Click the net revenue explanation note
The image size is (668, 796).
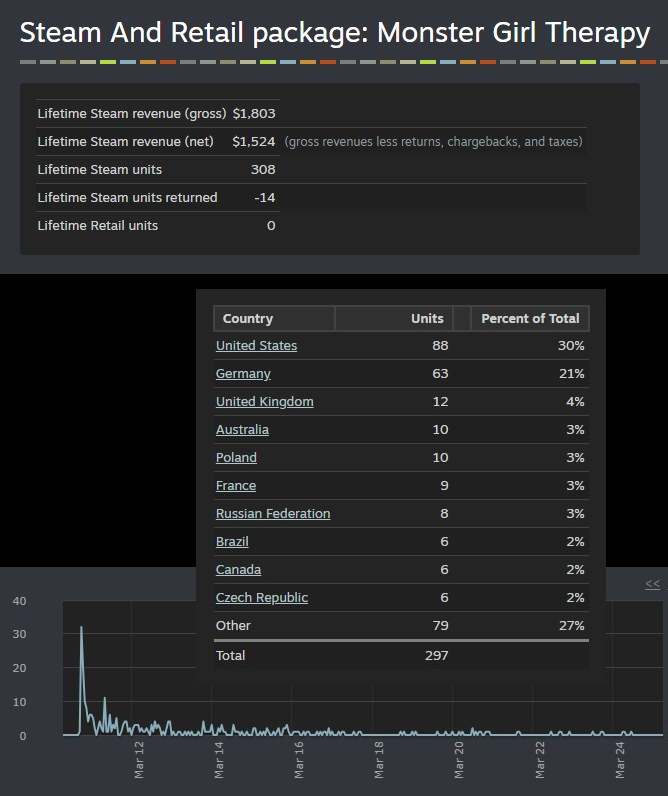tap(433, 141)
